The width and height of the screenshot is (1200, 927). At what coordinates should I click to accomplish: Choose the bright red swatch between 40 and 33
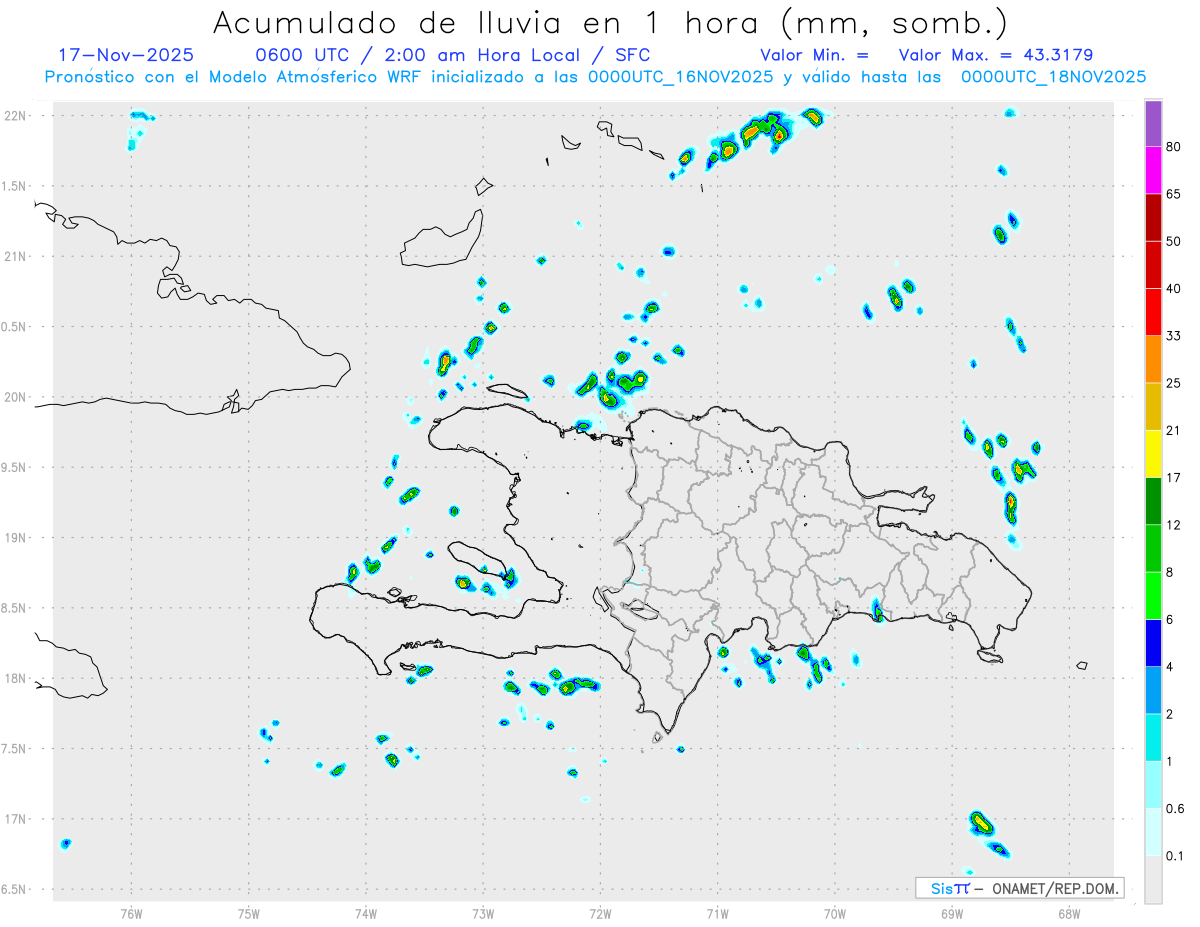click(1153, 312)
